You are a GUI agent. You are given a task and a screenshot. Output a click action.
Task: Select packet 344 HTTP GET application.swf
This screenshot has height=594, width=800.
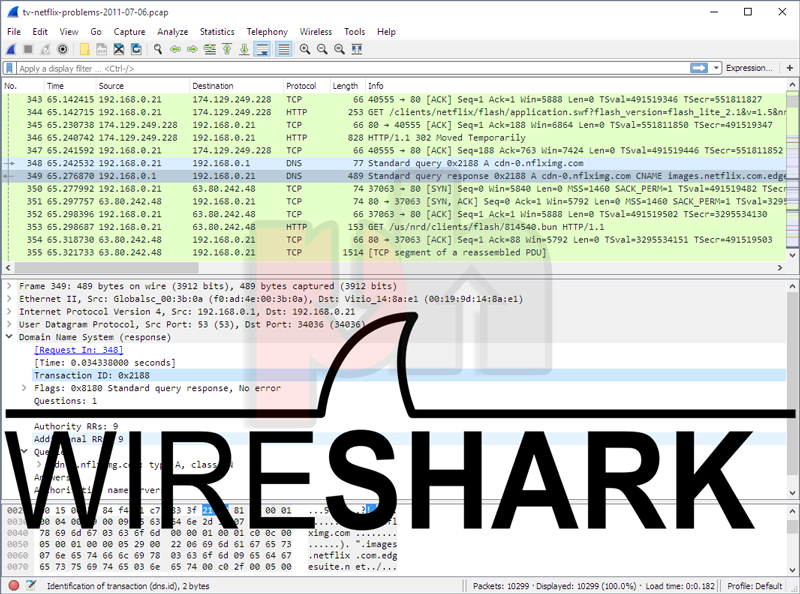394,112
